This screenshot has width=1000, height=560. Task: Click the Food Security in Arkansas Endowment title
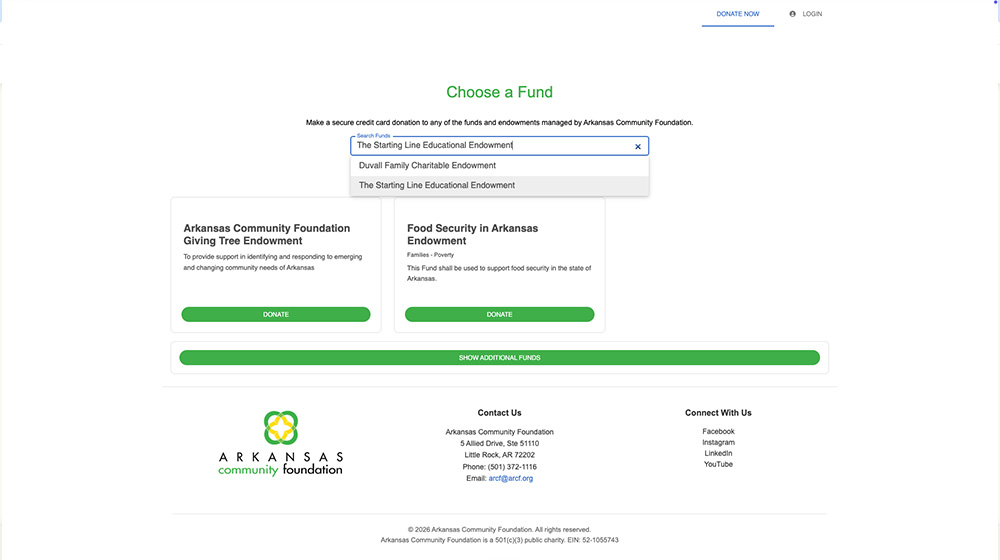473,235
